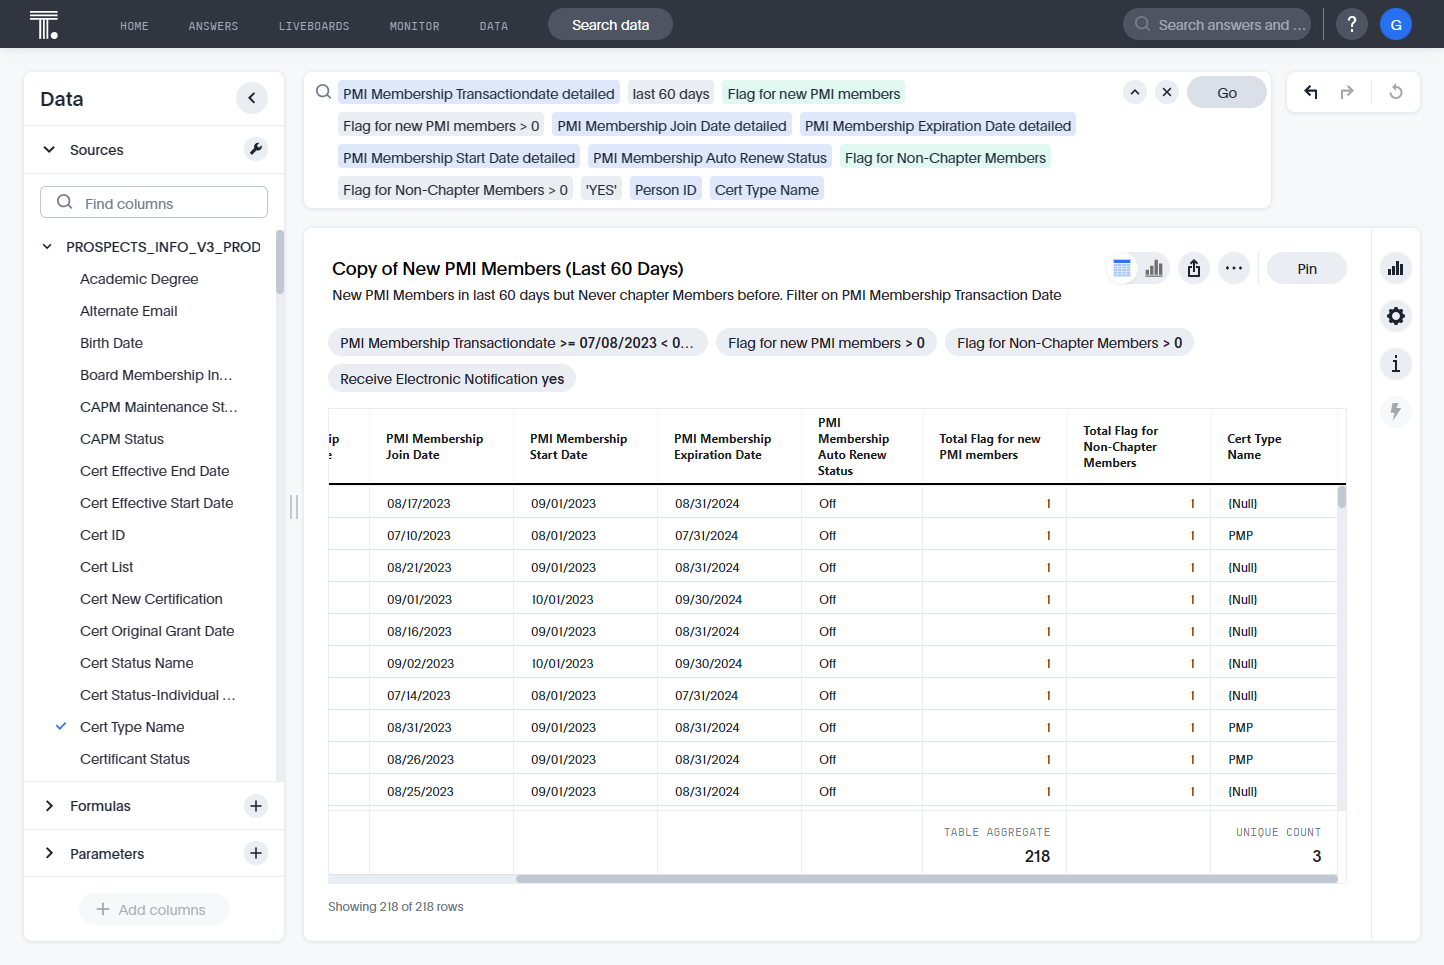Click the vertical table scrollbar
Image resolution: width=1444 pixels, height=965 pixels.
point(1342,497)
